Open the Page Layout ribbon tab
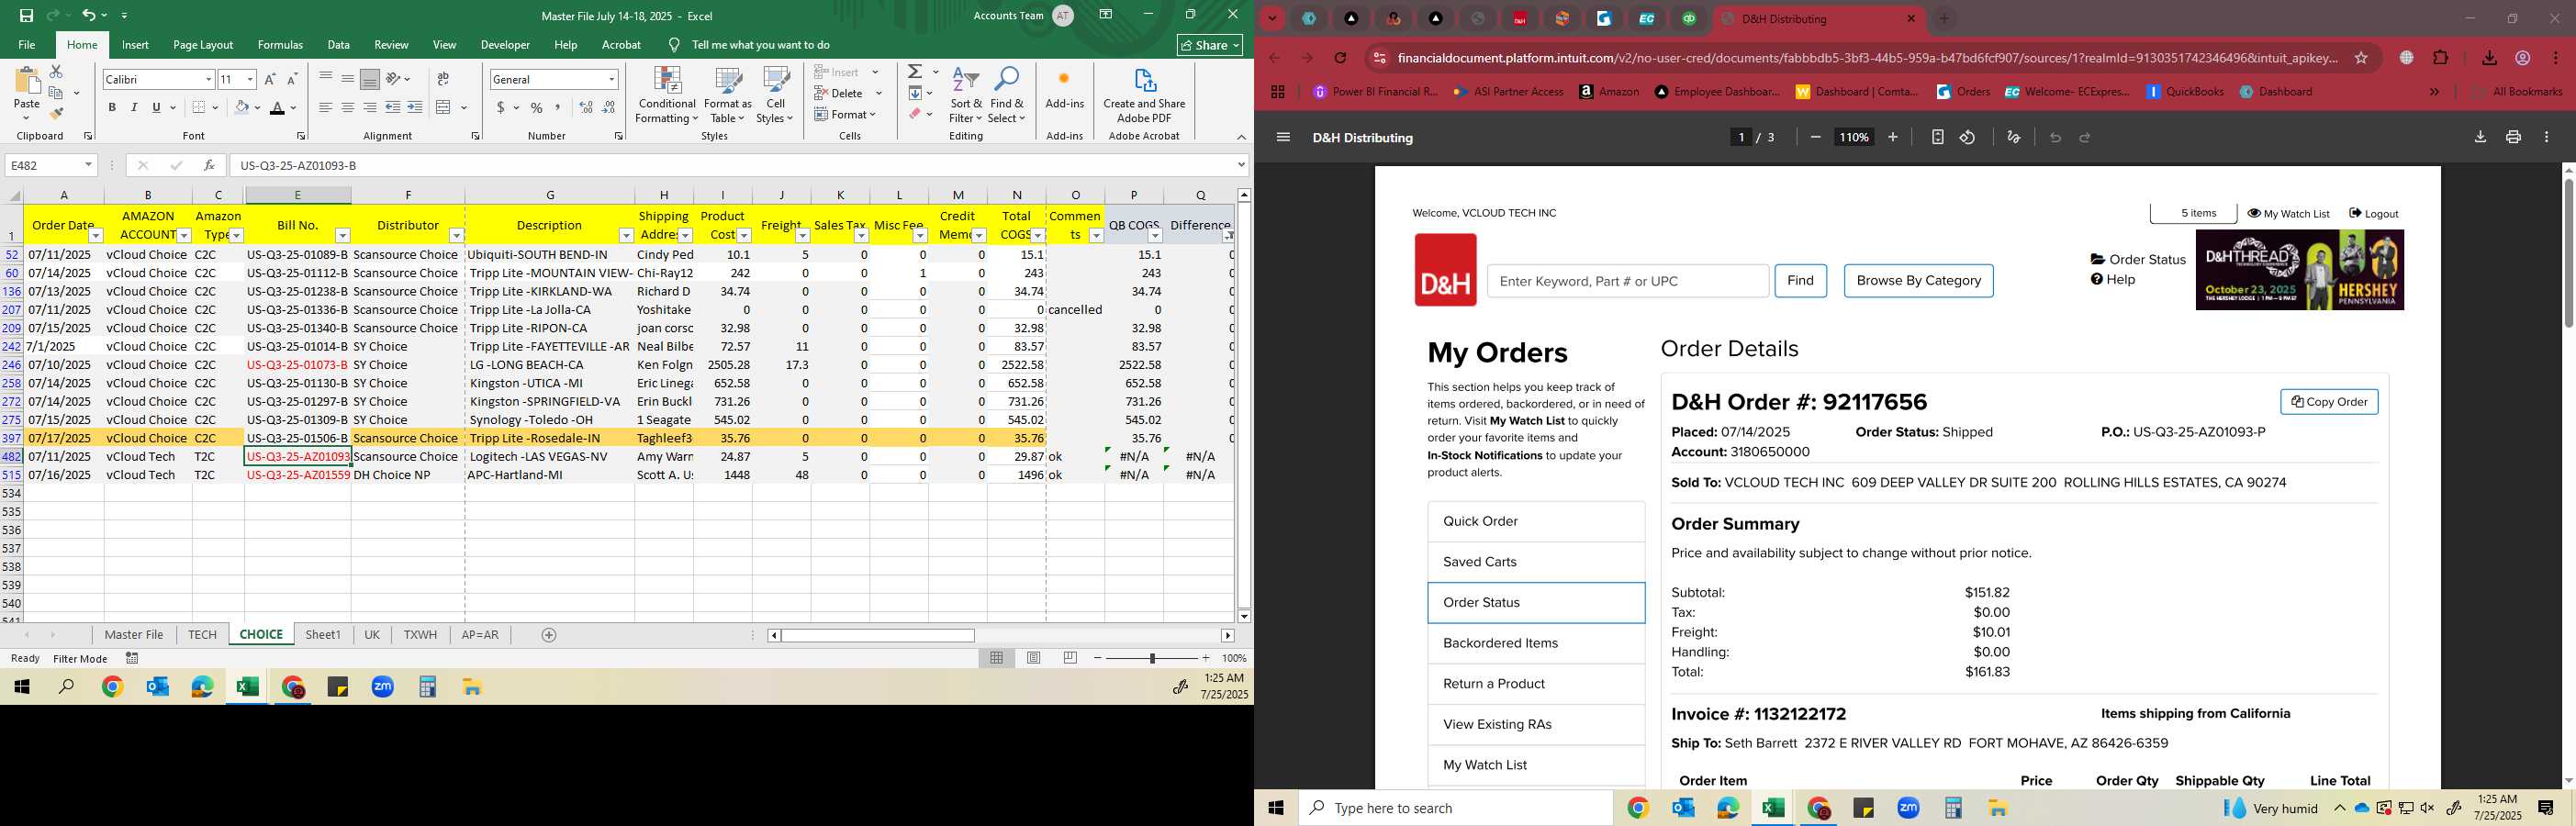The image size is (2576, 826). click(x=203, y=45)
